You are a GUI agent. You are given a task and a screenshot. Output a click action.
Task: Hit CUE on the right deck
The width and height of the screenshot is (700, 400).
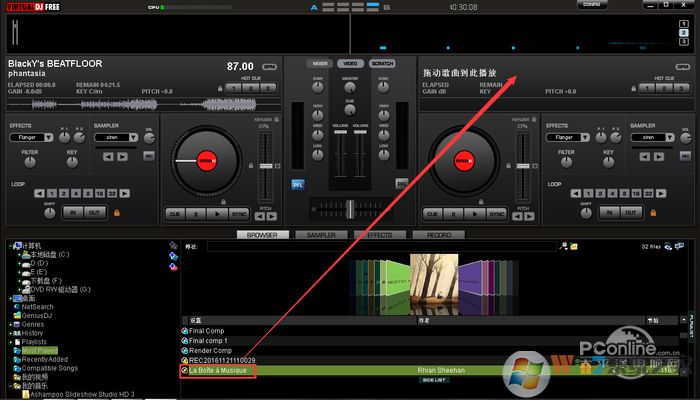point(432,214)
